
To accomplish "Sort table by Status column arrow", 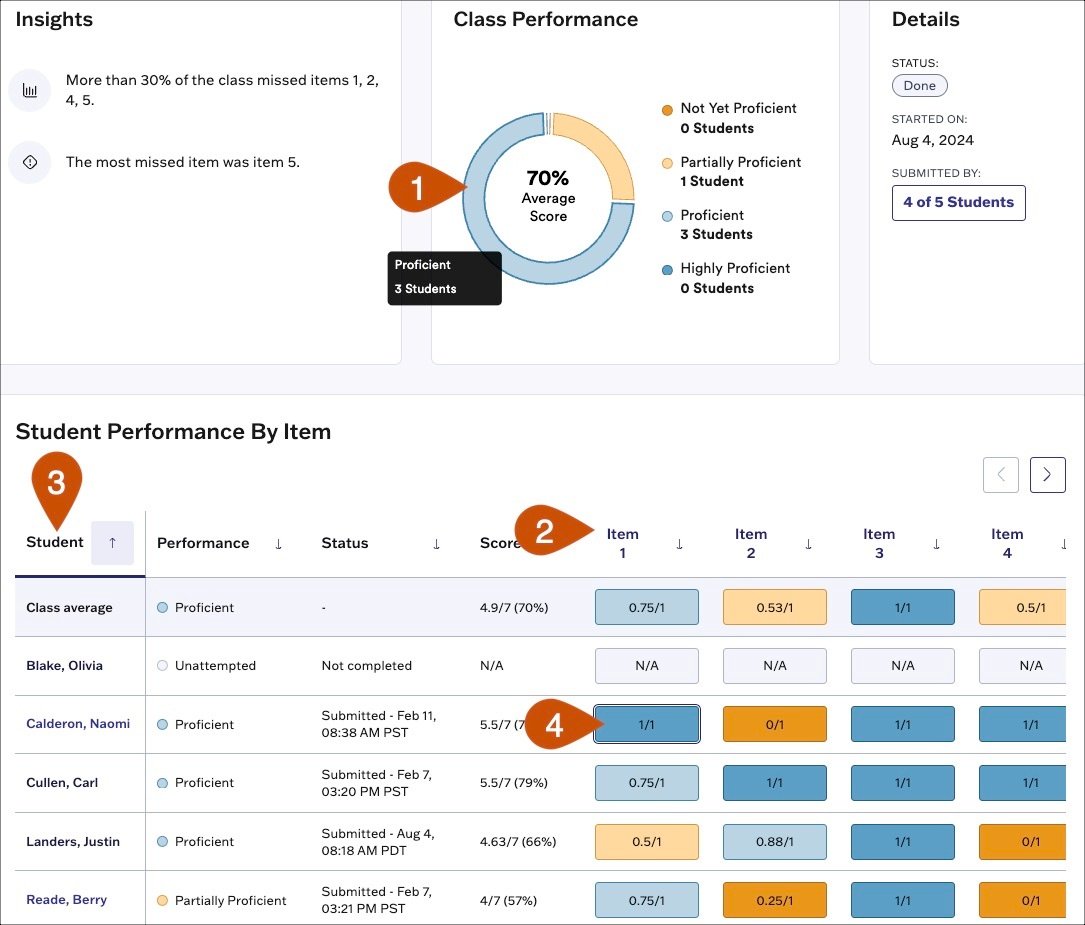I will click(436, 544).
